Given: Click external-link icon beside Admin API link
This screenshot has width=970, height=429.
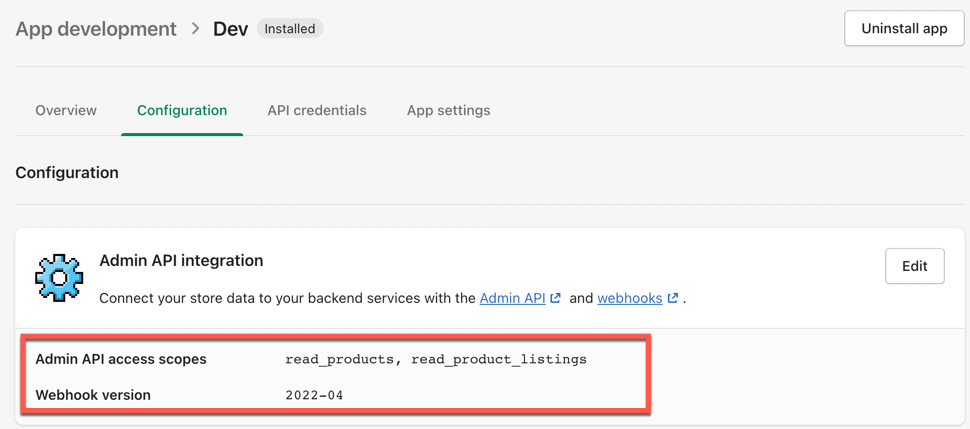Looking at the screenshot, I should click(556, 298).
